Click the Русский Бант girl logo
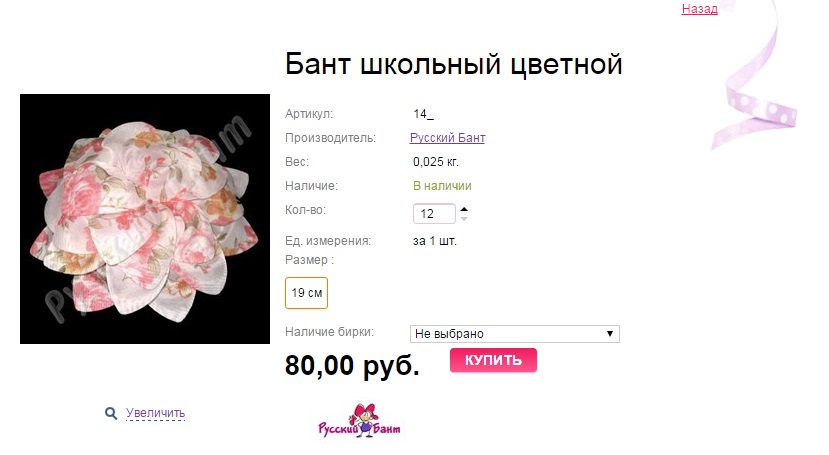Image resolution: width=829 pixels, height=455 pixels. coord(359,421)
